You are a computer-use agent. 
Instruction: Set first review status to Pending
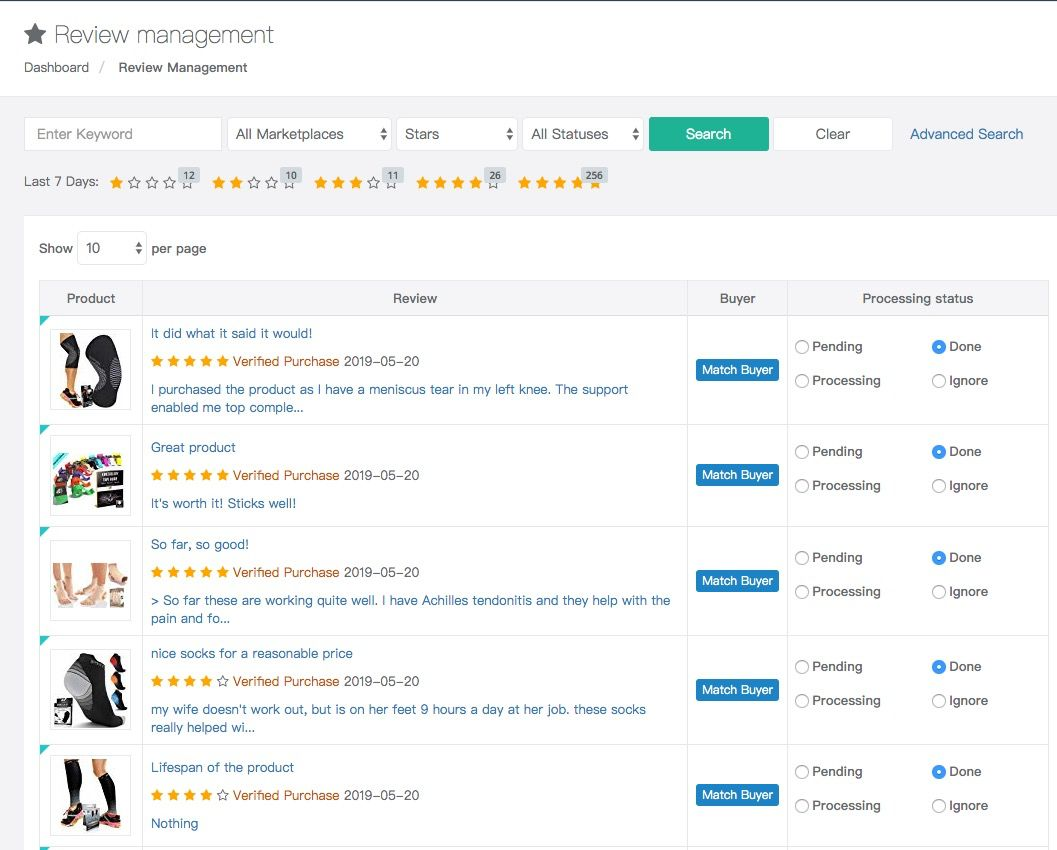click(802, 347)
